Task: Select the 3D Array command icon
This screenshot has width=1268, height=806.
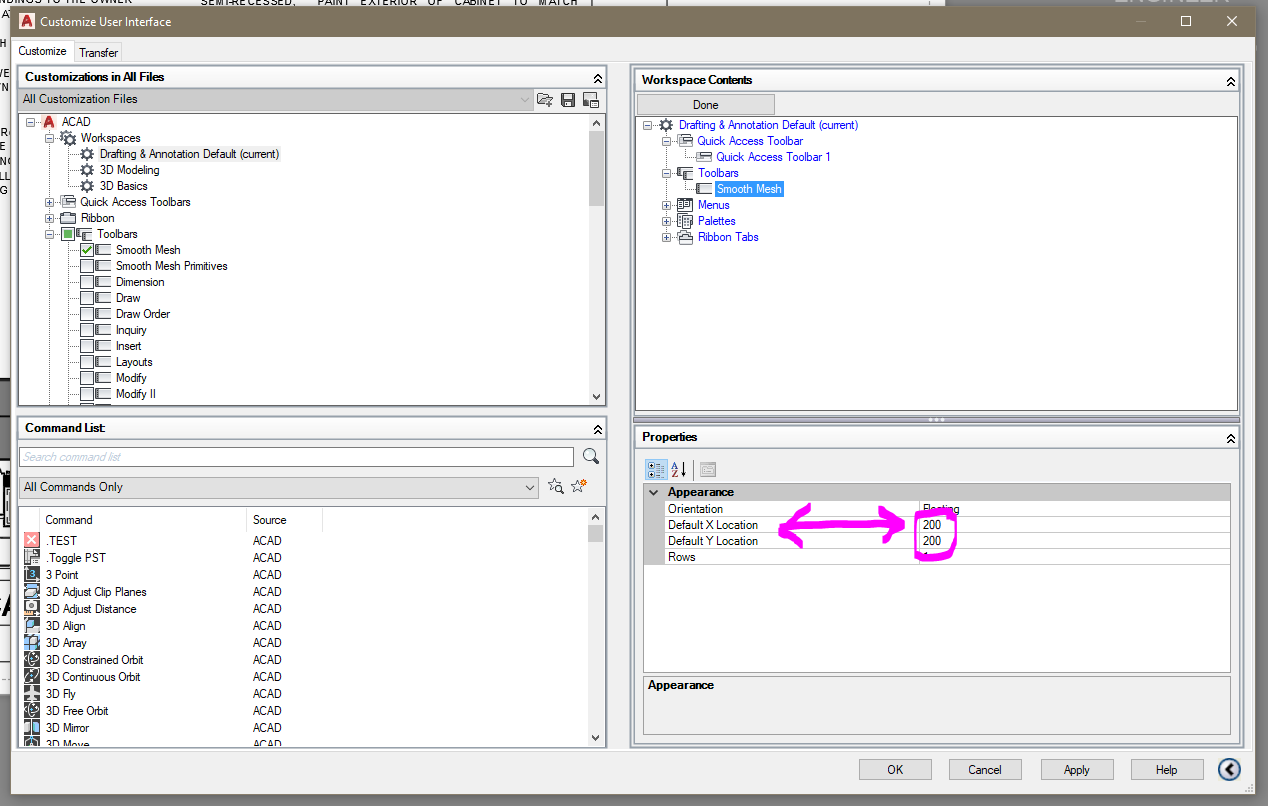Action: pyautogui.click(x=33, y=642)
